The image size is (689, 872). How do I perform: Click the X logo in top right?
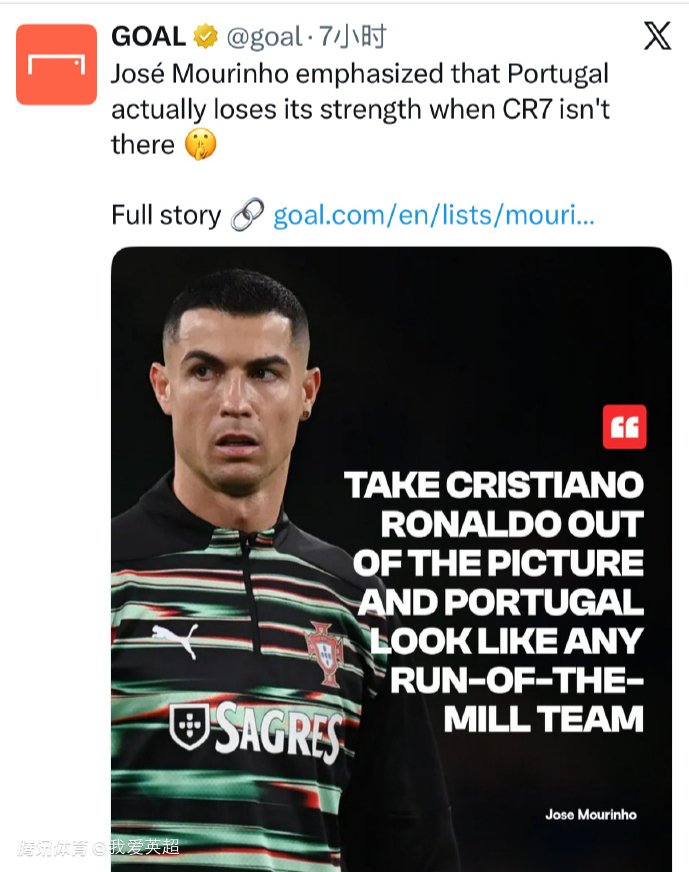656,37
